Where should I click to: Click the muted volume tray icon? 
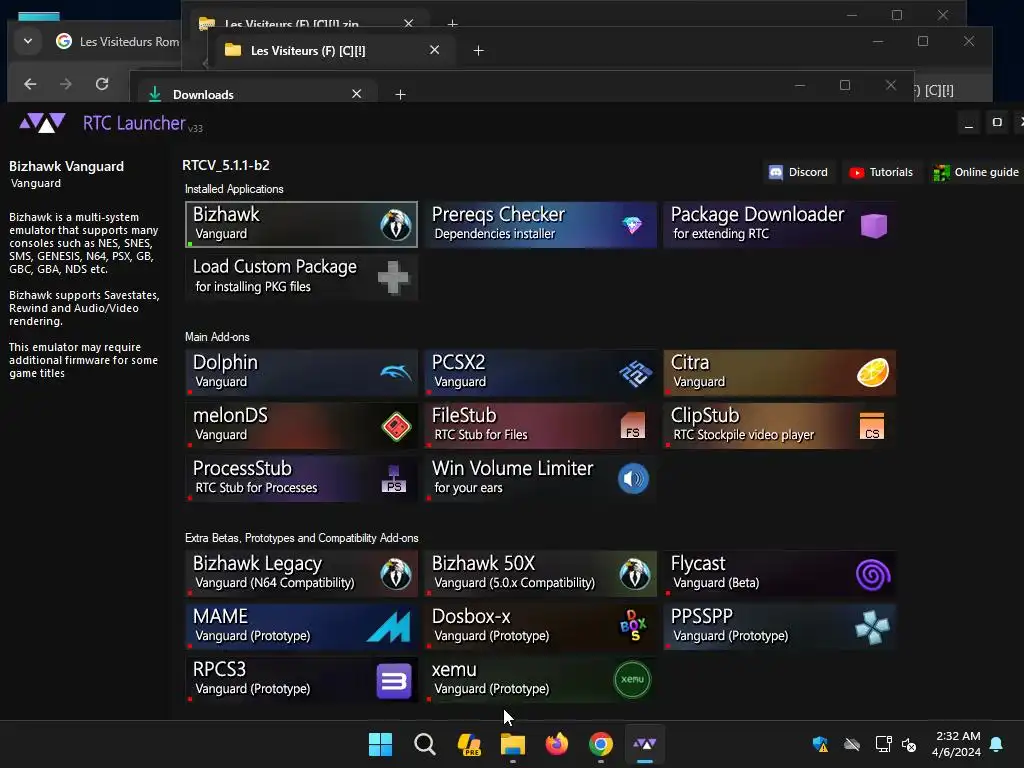coord(909,744)
